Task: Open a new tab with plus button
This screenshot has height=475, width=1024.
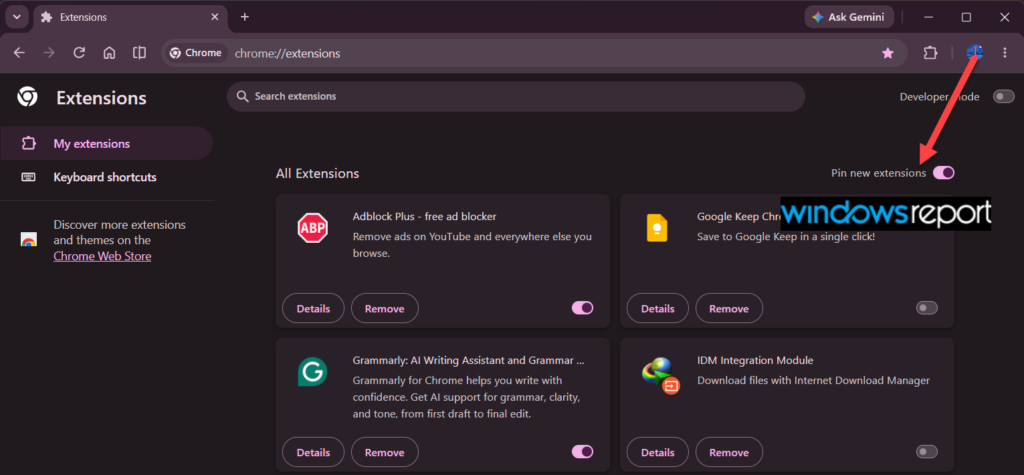Action: (245, 17)
